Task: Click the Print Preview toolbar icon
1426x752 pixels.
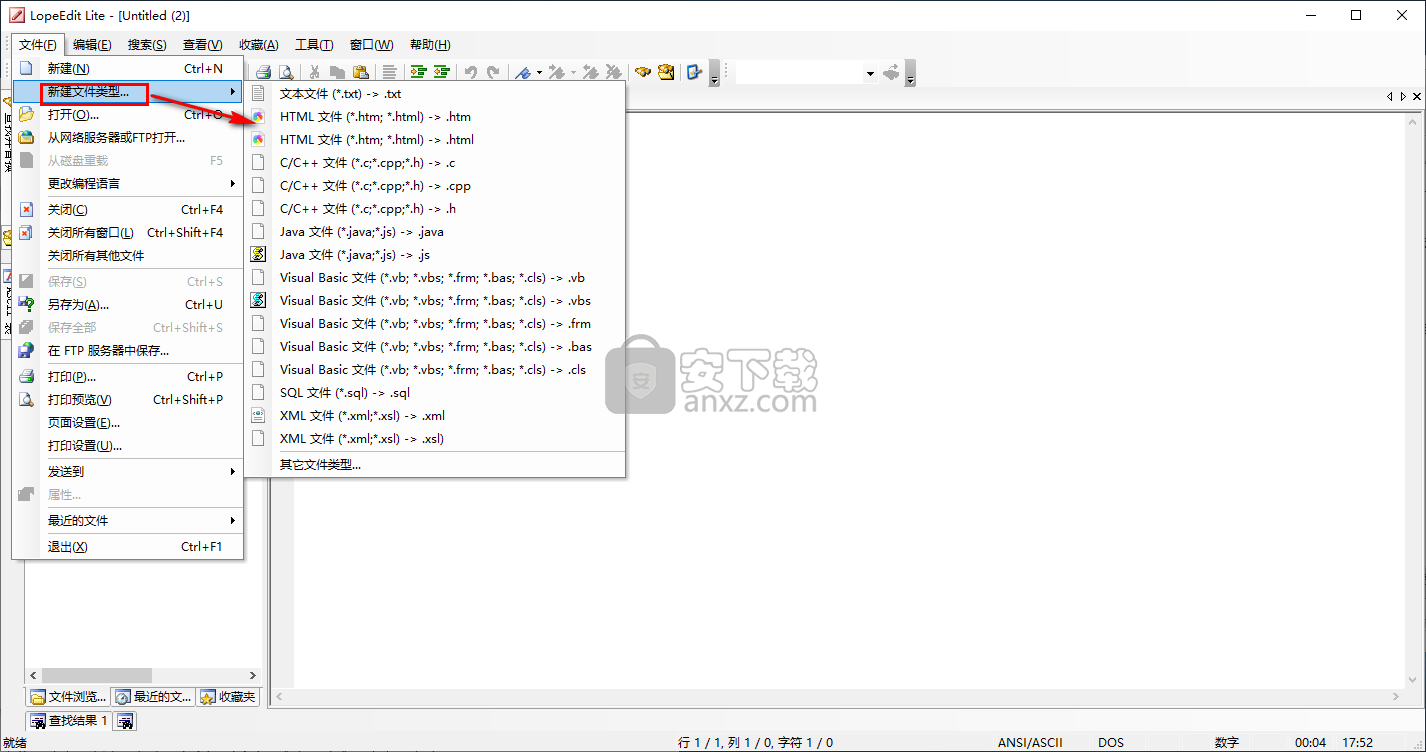Action: (x=286, y=72)
